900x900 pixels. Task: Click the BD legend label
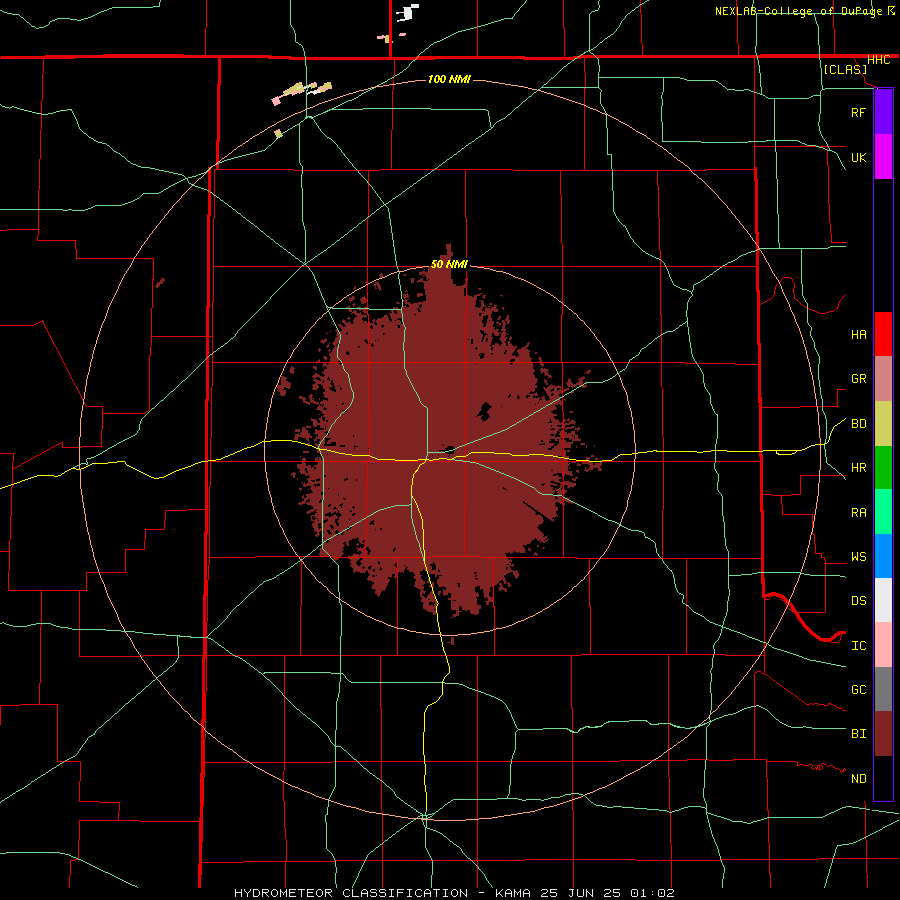pyautogui.click(x=858, y=424)
